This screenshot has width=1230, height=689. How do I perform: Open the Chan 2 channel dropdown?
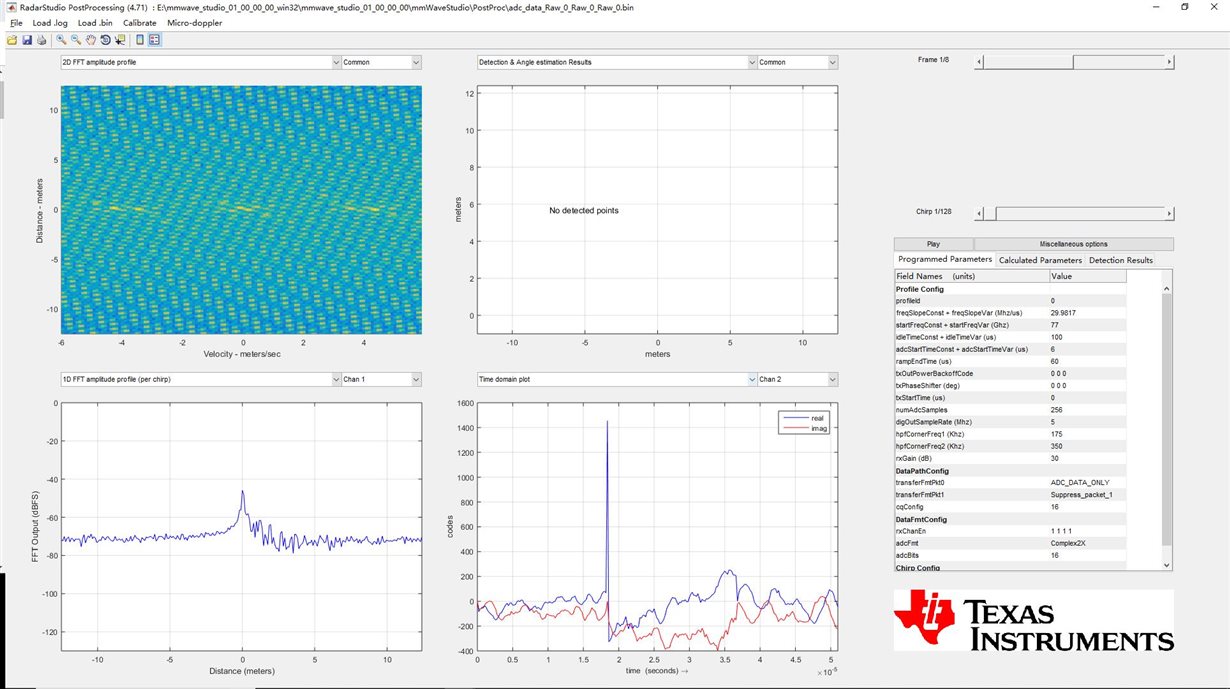(x=797, y=379)
